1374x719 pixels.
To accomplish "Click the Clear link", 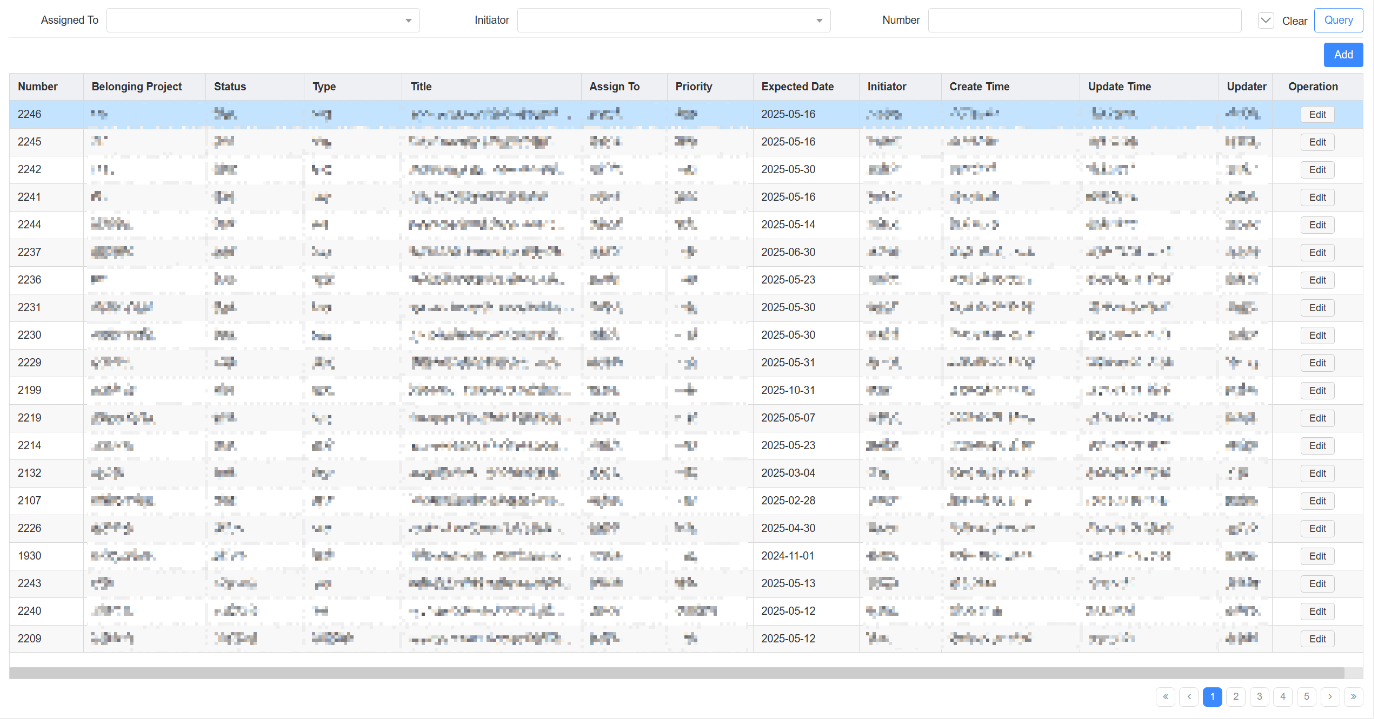I will (1295, 21).
